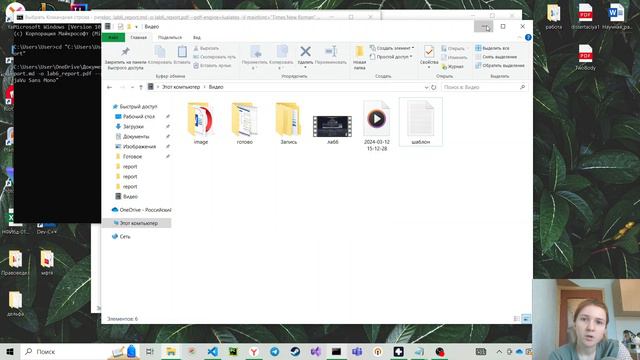Open Microsoft Teams from the taskbar

pyautogui.click(x=357, y=351)
